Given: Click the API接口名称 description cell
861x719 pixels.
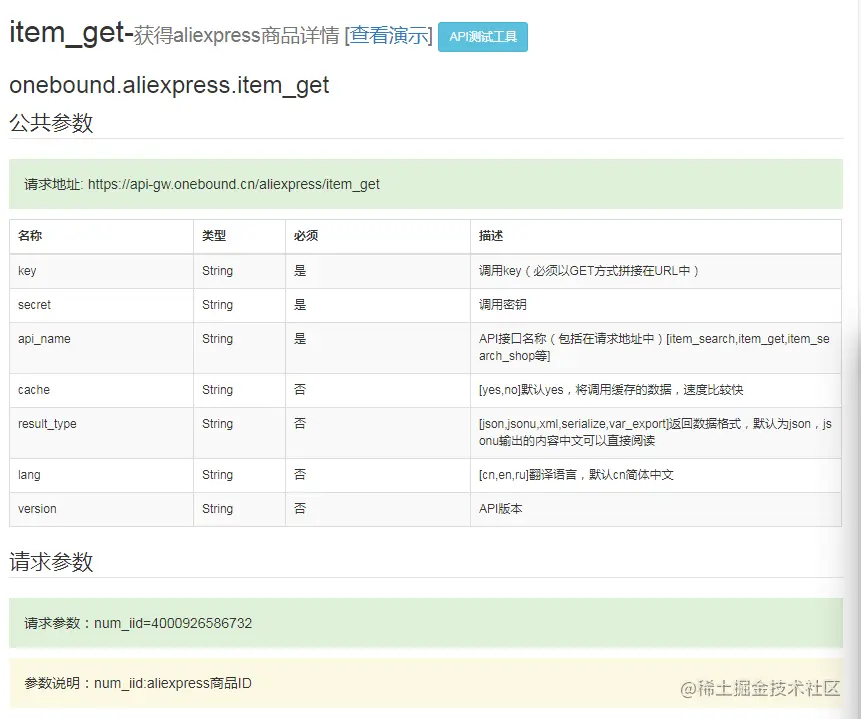Looking at the screenshot, I should [x=656, y=348].
